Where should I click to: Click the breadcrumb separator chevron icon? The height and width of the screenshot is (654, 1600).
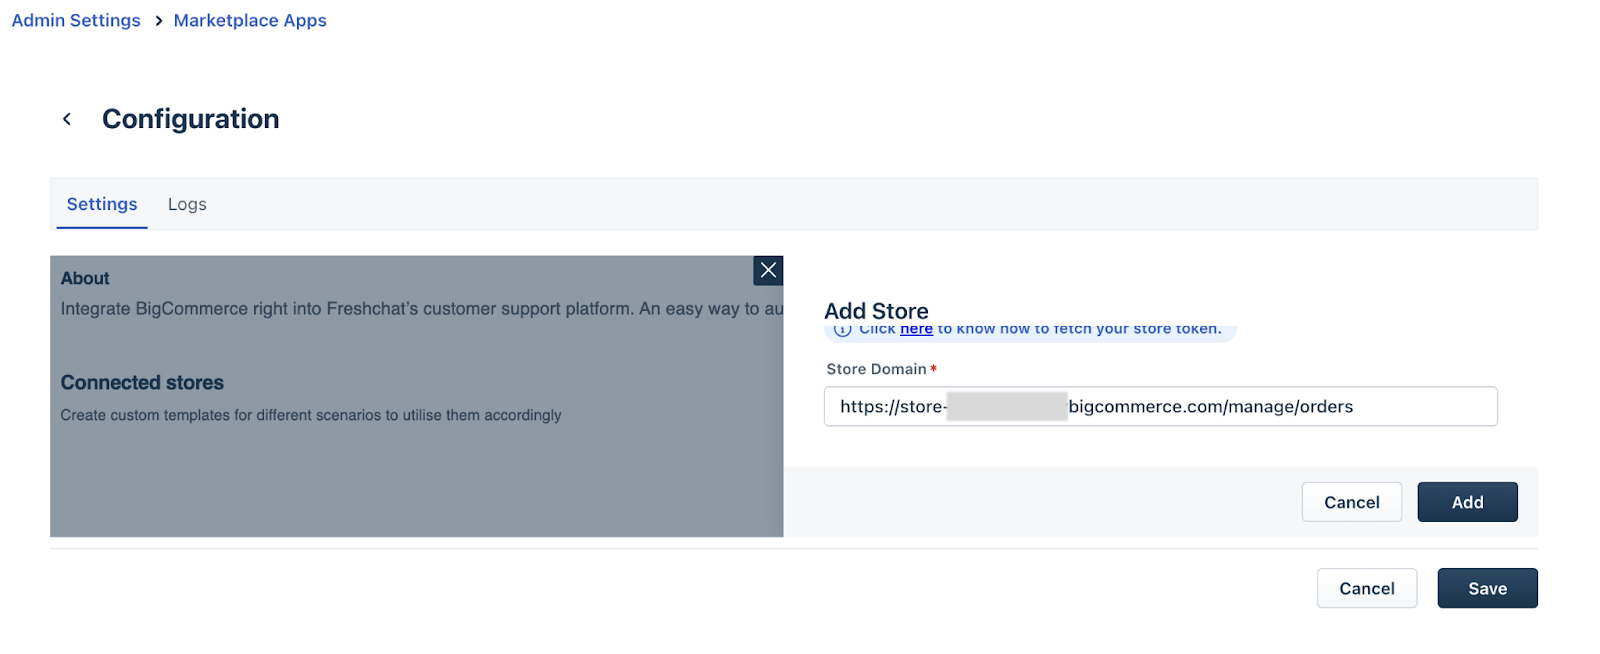coord(158,21)
